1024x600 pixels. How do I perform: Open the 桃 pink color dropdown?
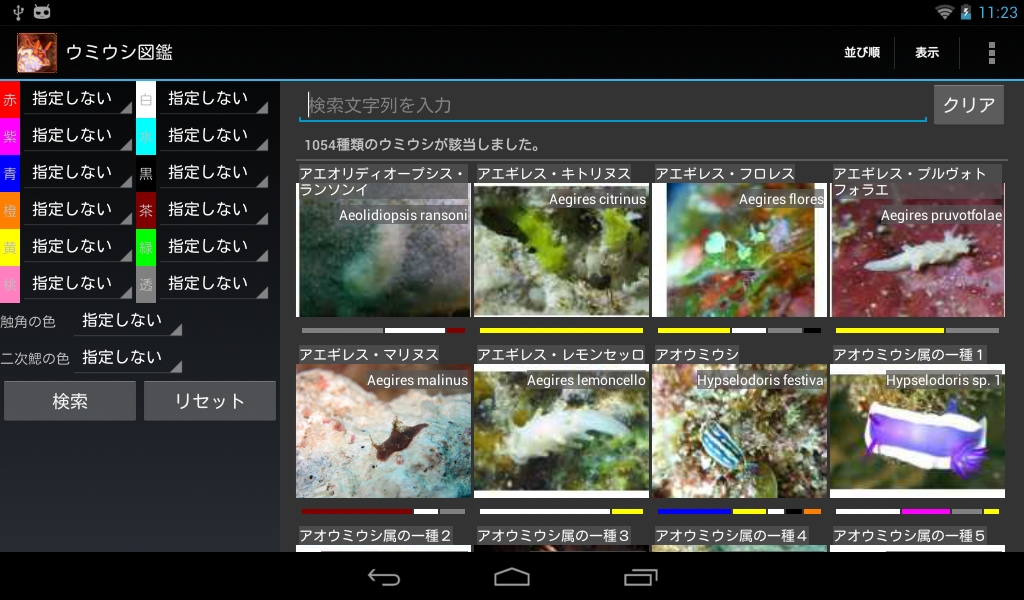coord(78,284)
